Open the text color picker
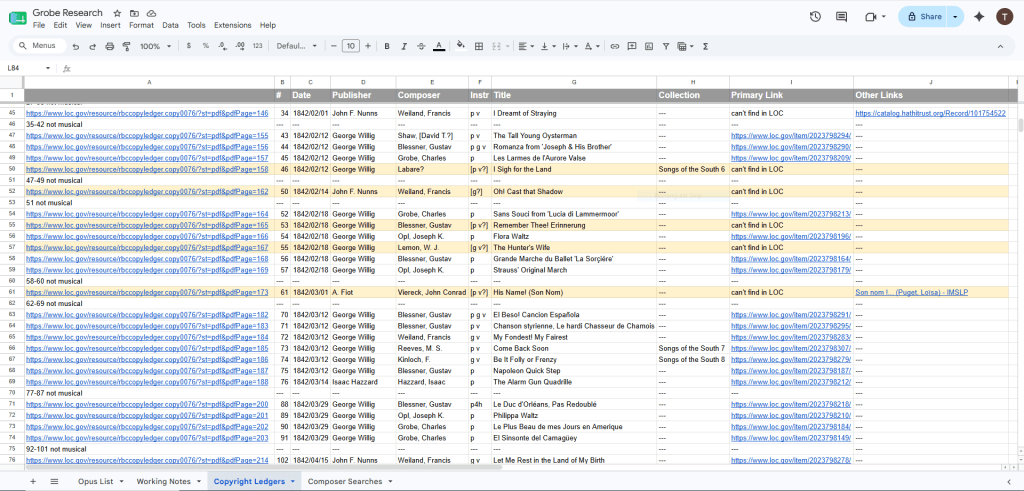The height and width of the screenshot is (491, 1024). 439,46
